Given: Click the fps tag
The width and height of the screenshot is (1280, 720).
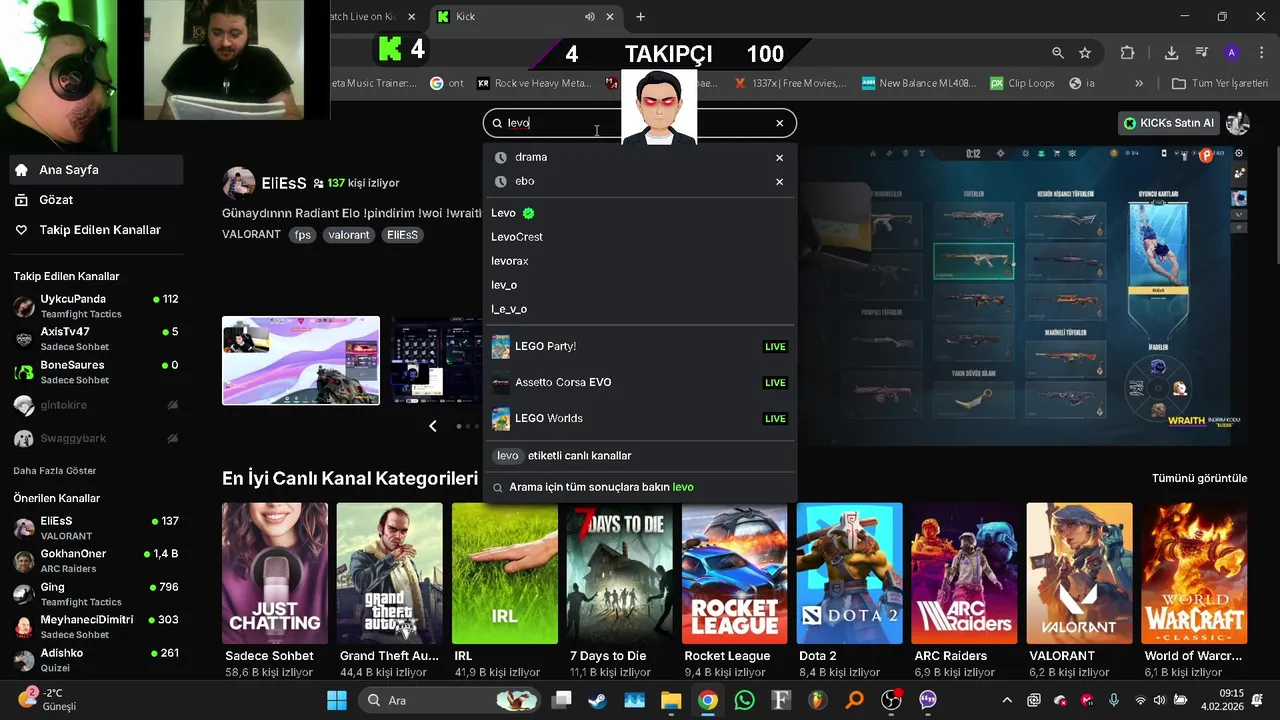Looking at the screenshot, I should [x=303, y=235].
